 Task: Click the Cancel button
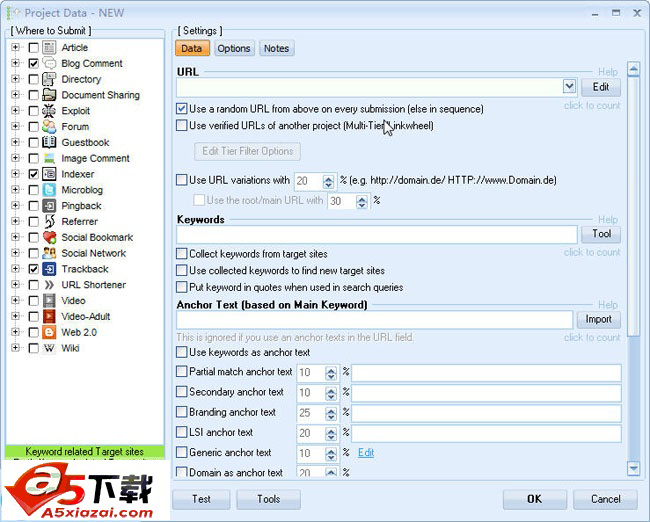pos(605,499)
